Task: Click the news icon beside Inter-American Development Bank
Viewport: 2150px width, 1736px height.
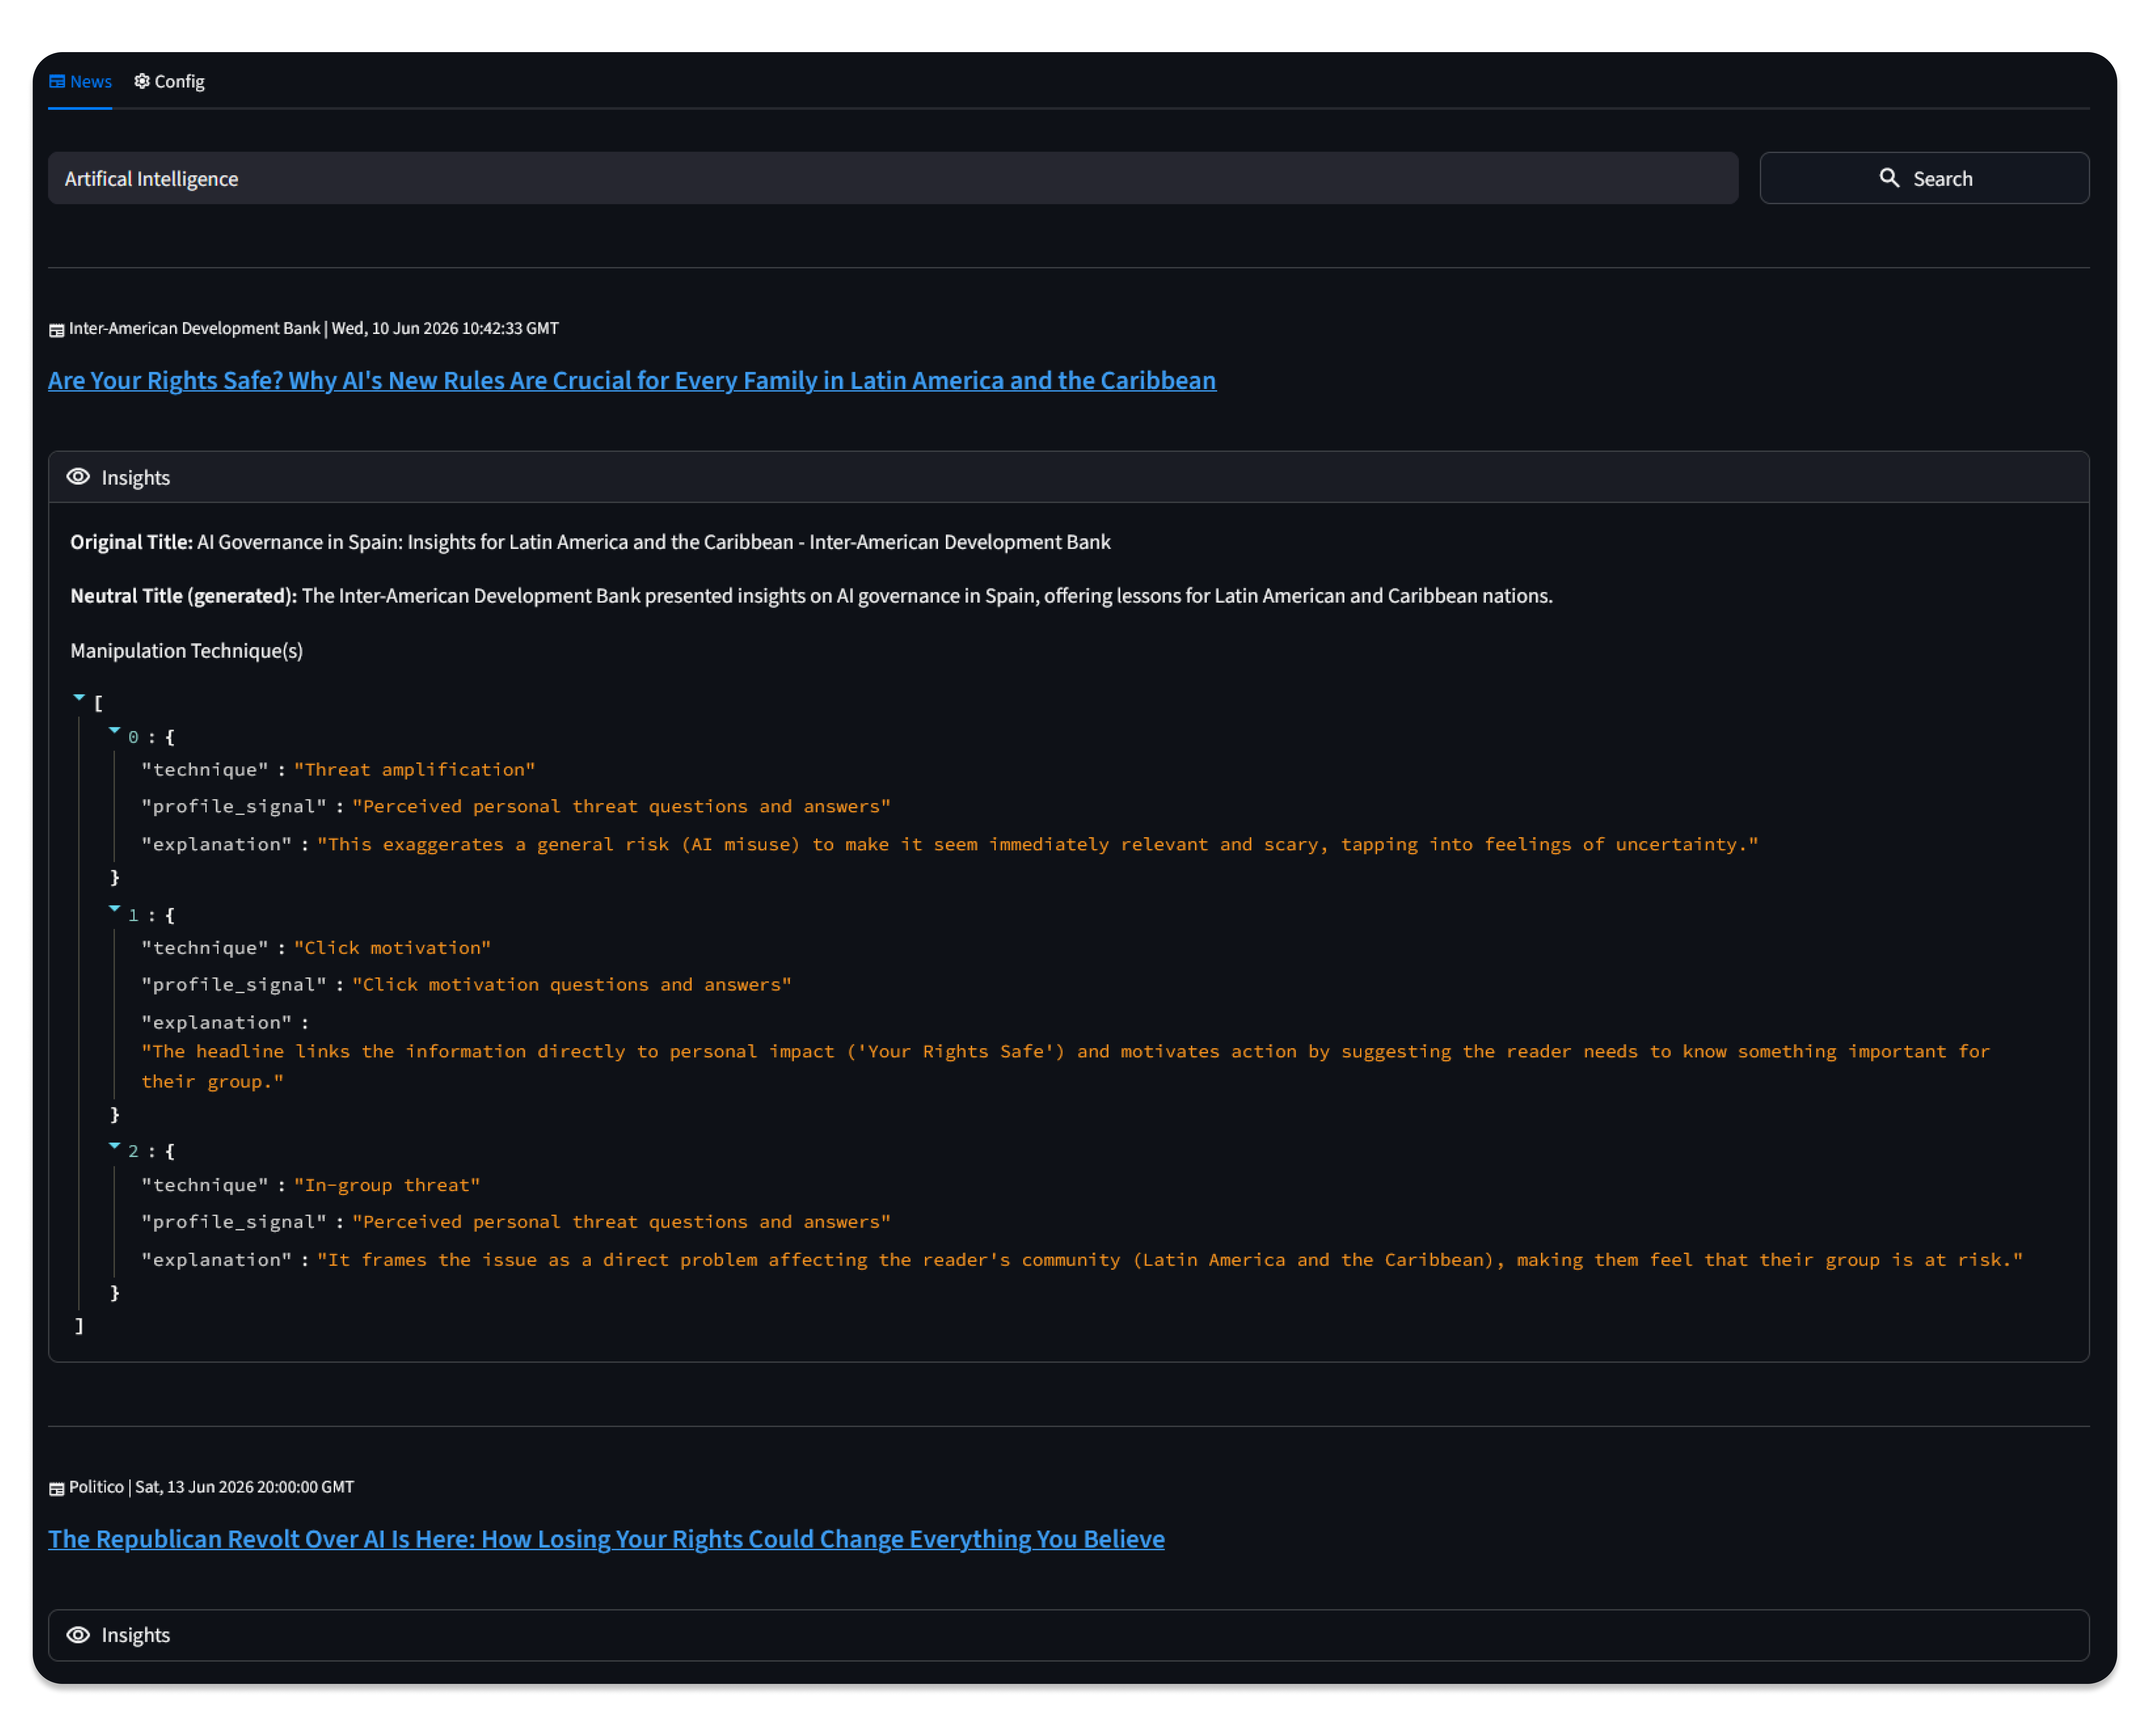Action: (x=57, y=330)
